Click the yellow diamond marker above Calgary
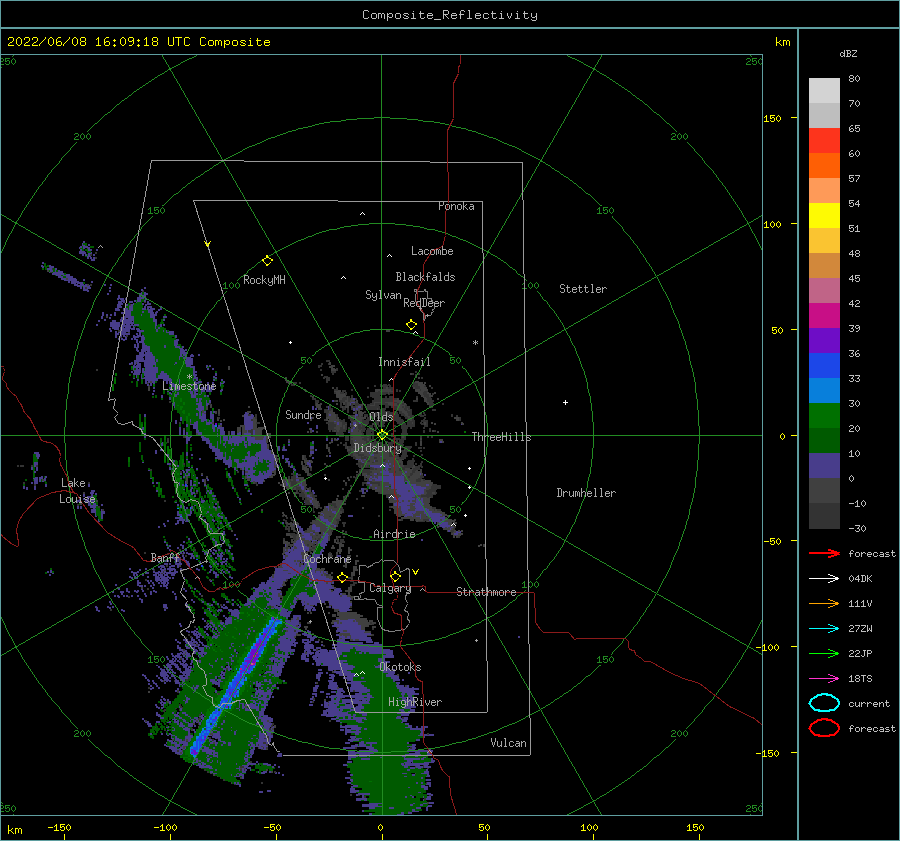The height and width of the screenshot is (841, 900). click(x=395, y=576)
